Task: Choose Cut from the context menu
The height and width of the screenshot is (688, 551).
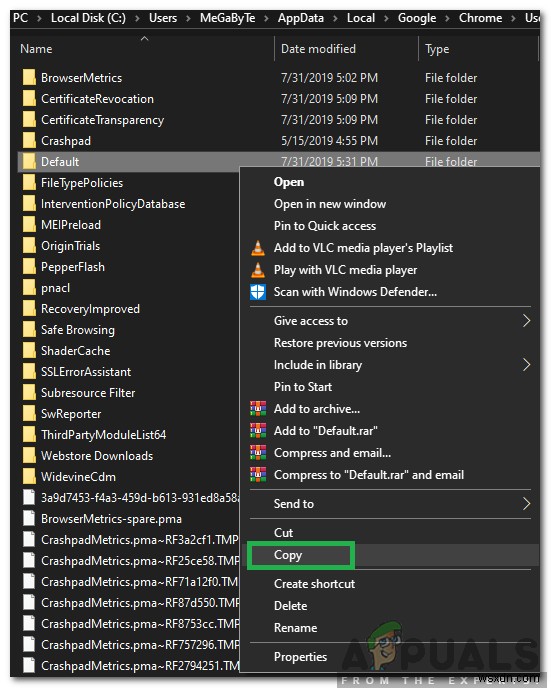Action: 283,533
